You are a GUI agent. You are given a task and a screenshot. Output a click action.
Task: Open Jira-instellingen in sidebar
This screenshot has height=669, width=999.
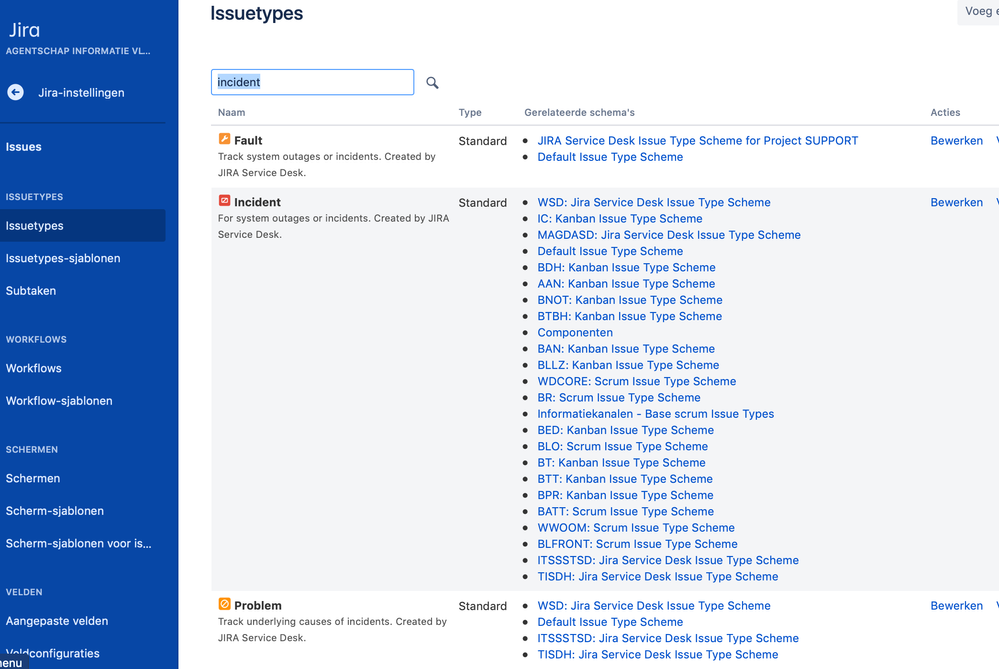click(x=81, y=93)
